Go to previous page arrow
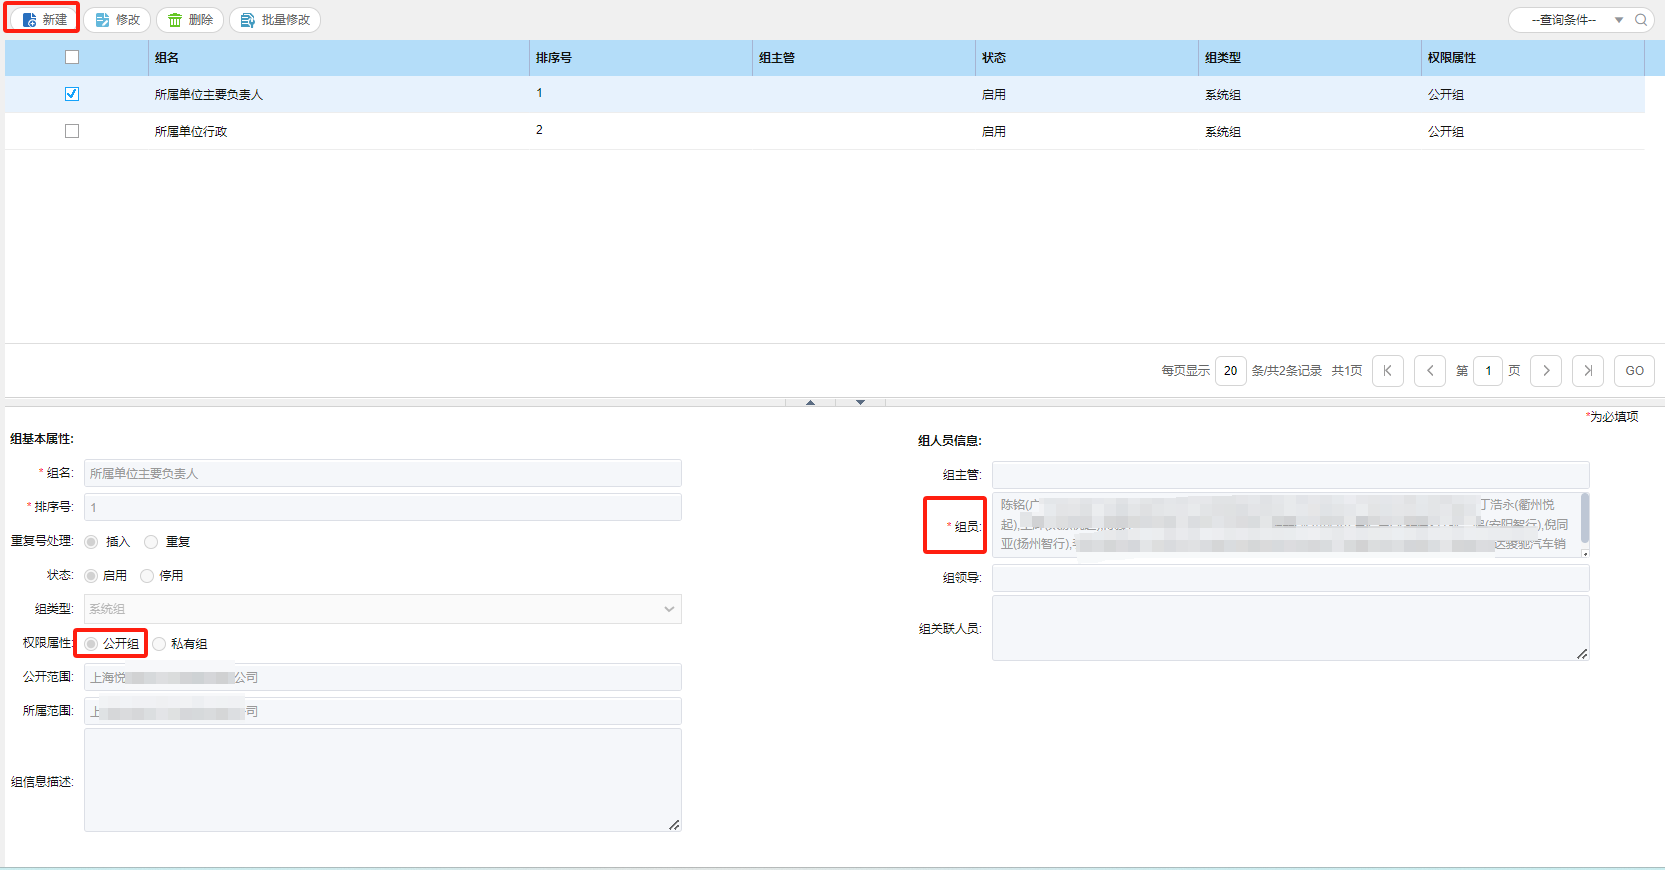Image resolution: width=1665 pixels, height=870 pixels. [1430, 371]
